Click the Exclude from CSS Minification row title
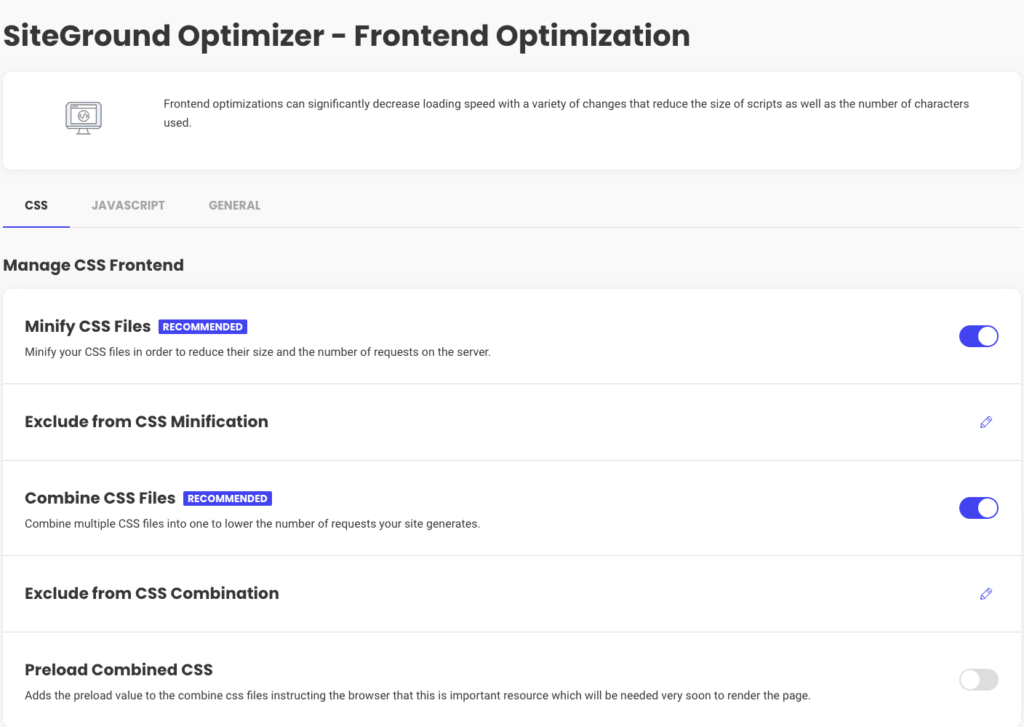The height and width of the screenshot is (727, 1024). click(146, 421)
